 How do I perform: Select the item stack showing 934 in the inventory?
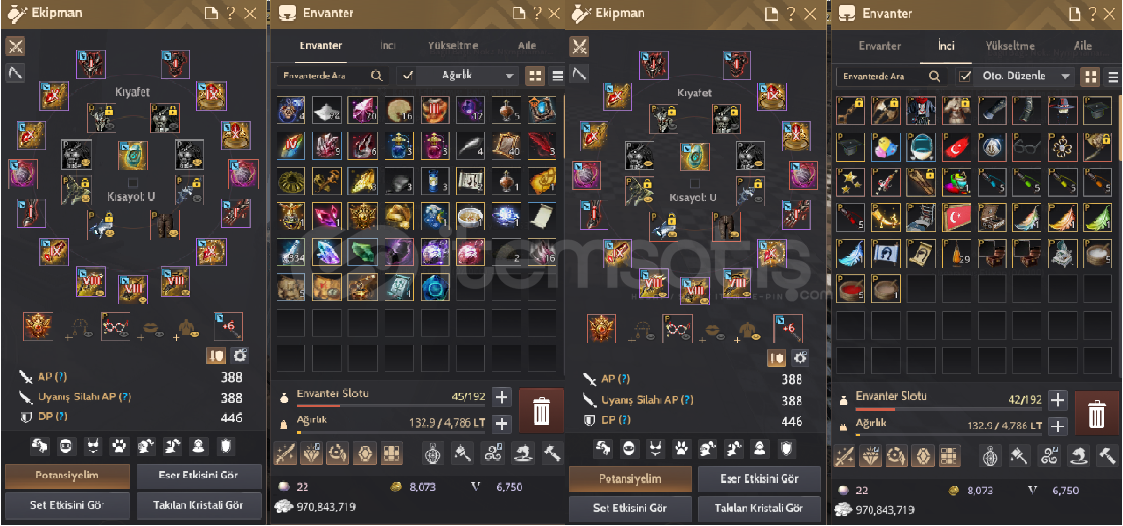(291, 252)
